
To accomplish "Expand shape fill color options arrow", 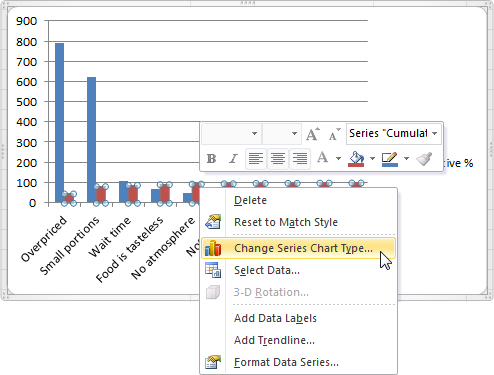I will (372, 158).
